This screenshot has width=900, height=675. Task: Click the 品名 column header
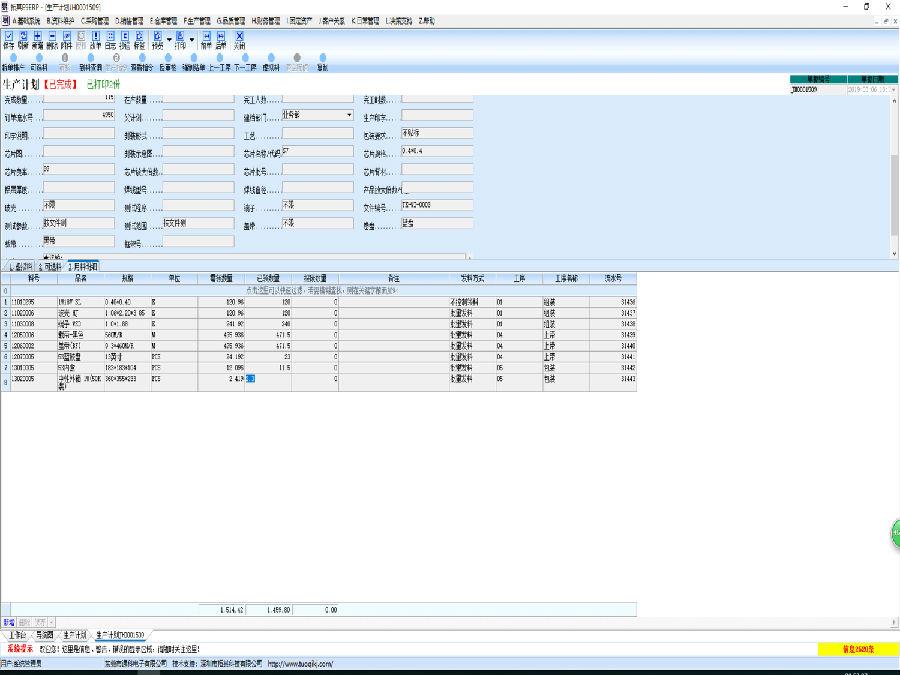coord(80,278)
